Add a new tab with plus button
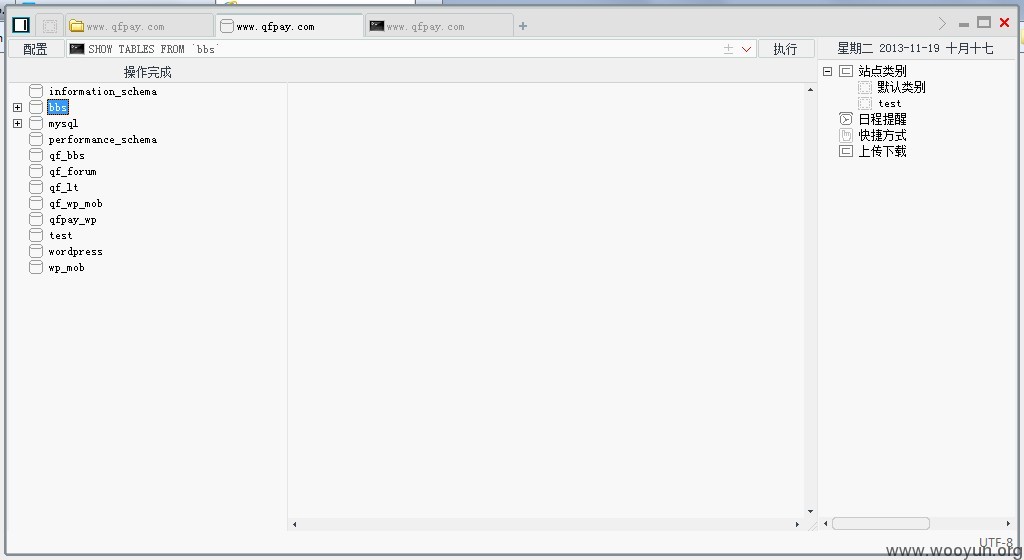1024x560 pixels. (522, 26)
